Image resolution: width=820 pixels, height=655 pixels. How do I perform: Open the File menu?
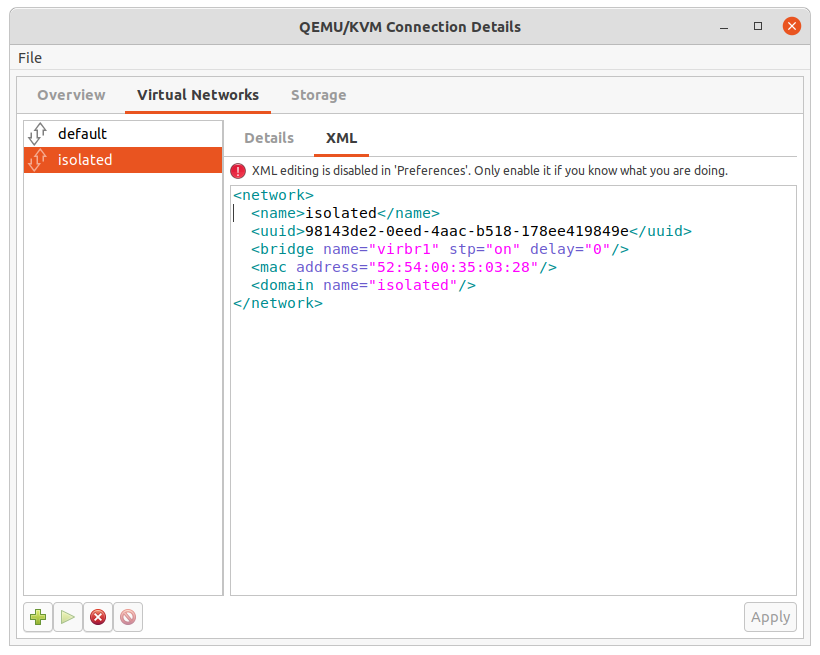pos(30,58)
